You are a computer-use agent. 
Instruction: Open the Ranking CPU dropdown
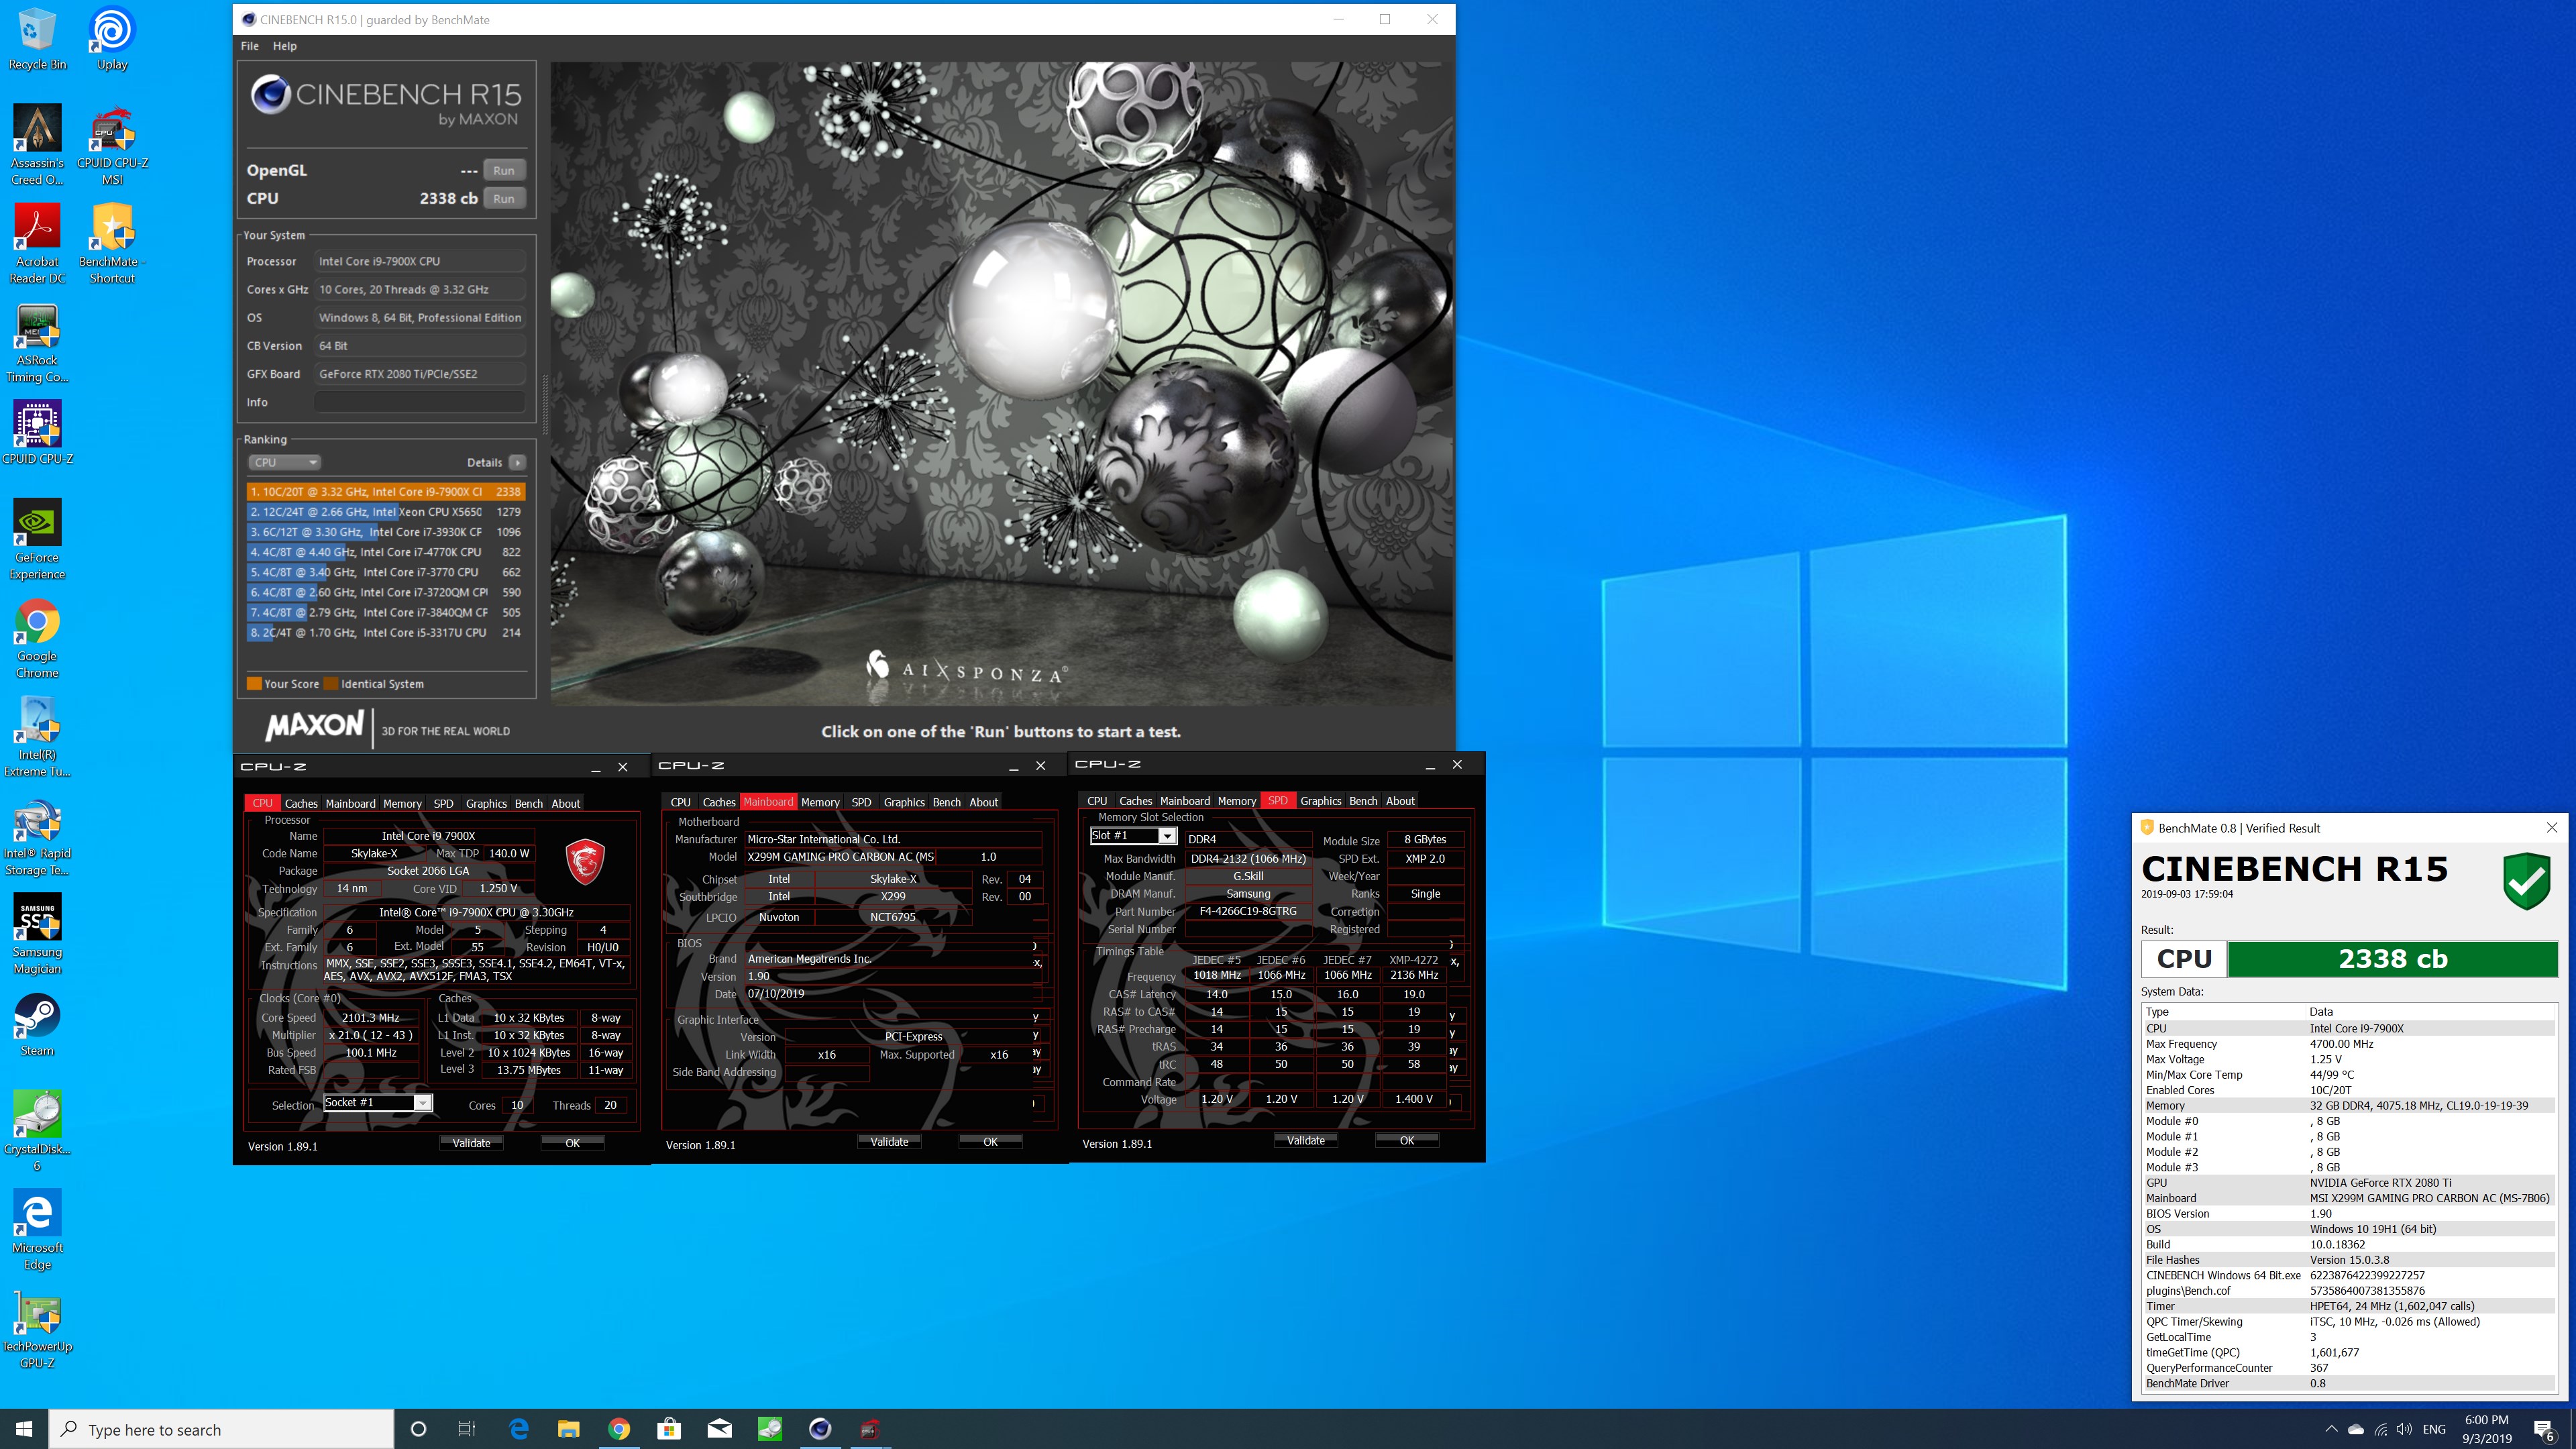pyautogui.click(x=284, y=462)
